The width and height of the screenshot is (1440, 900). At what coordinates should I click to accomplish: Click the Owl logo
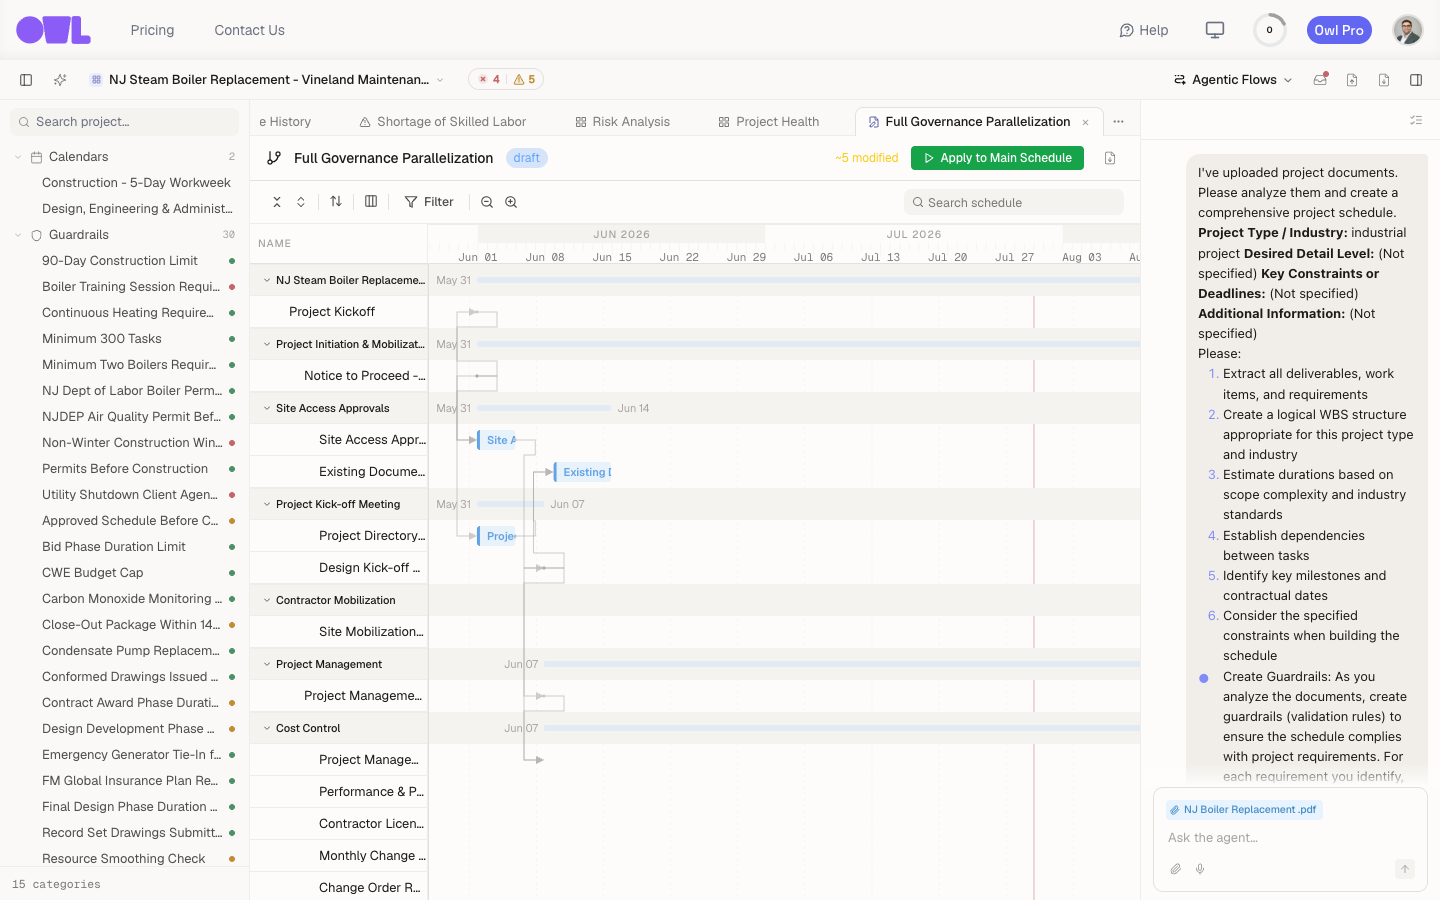pos(54,30)
